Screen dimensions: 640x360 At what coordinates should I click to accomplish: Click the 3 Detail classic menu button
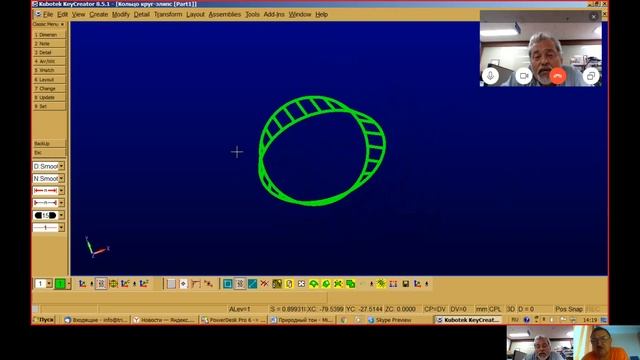pyautogui.click(x=49, y=53)
